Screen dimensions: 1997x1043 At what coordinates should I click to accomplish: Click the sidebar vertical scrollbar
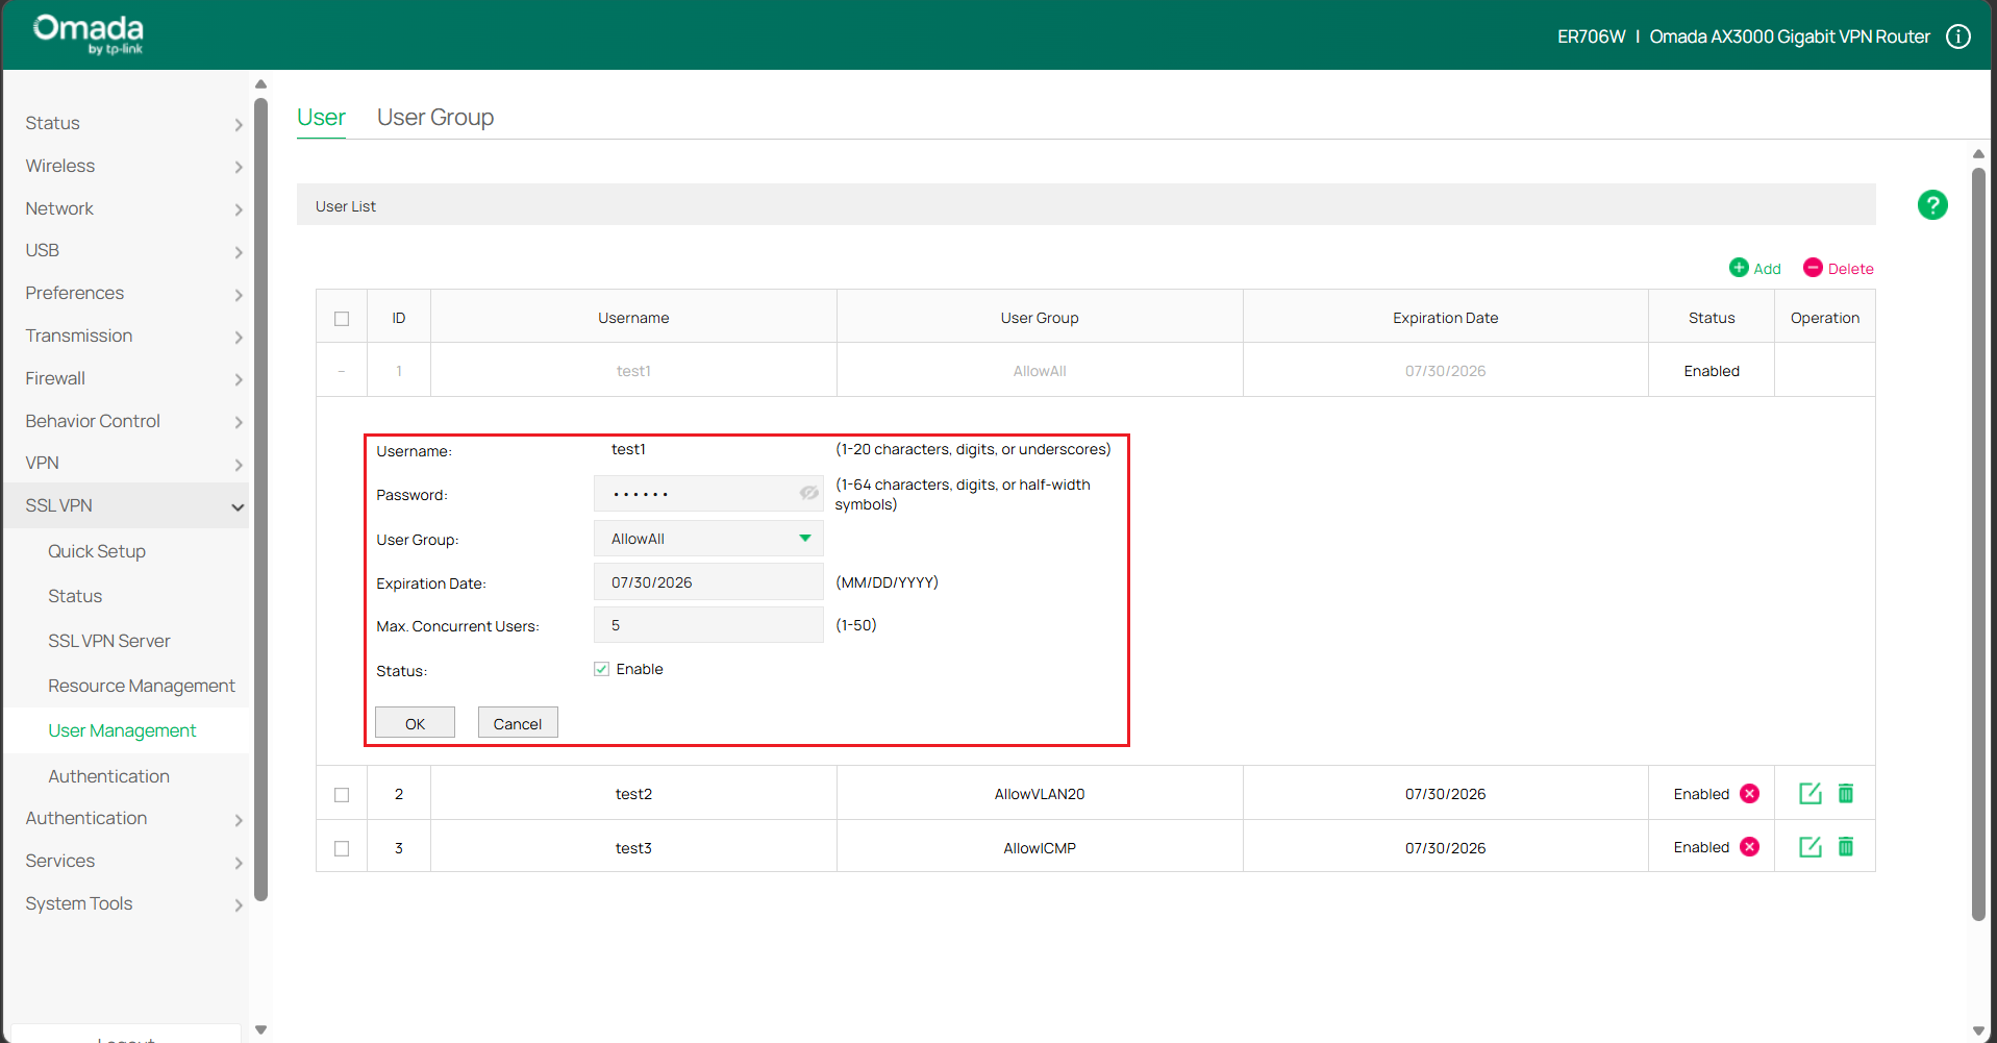(261, 500)
